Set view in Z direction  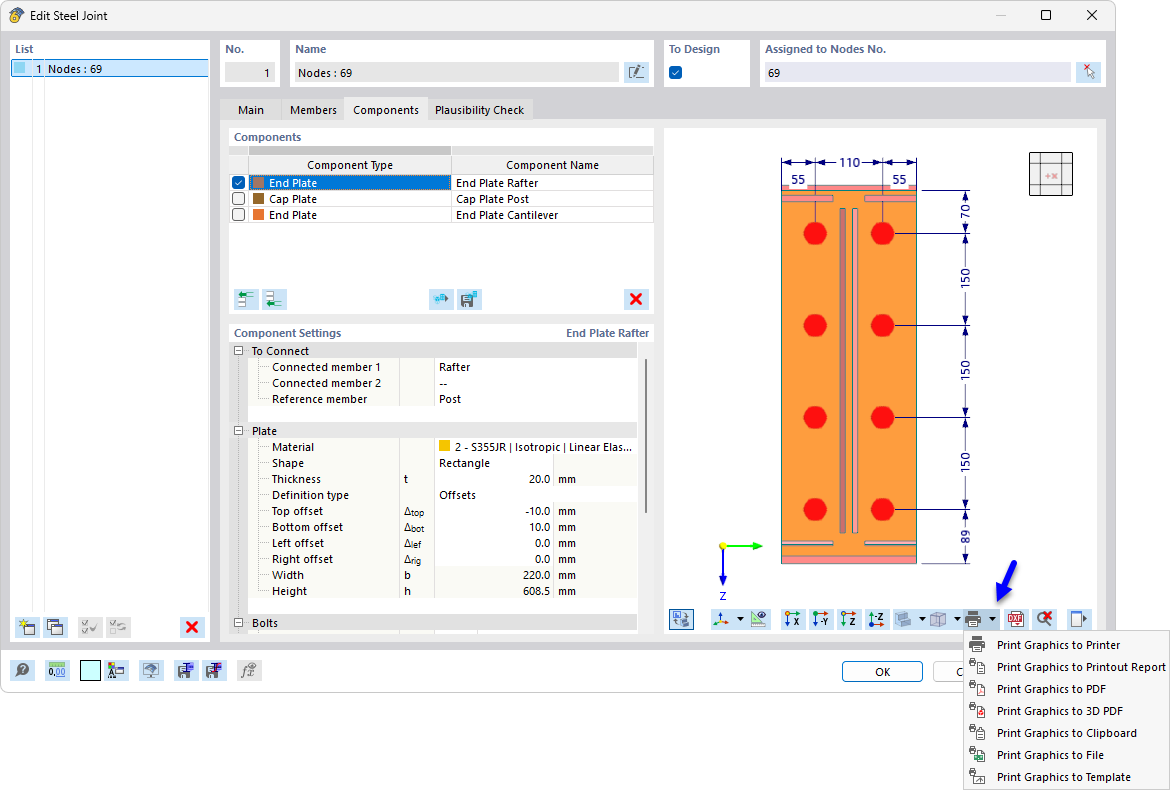(x=848, y=618)
